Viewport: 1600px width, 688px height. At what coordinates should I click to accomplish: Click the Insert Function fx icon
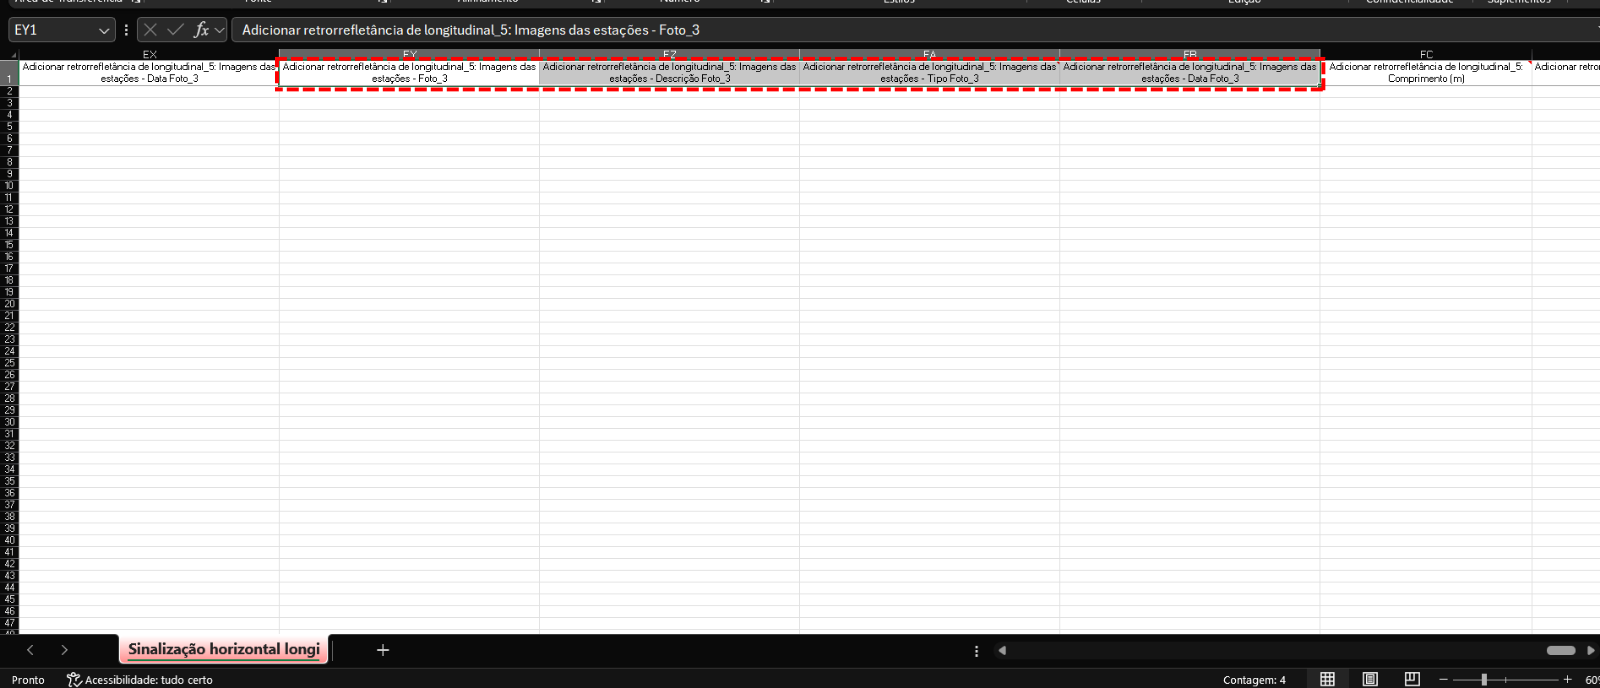(x=201, y=30)
